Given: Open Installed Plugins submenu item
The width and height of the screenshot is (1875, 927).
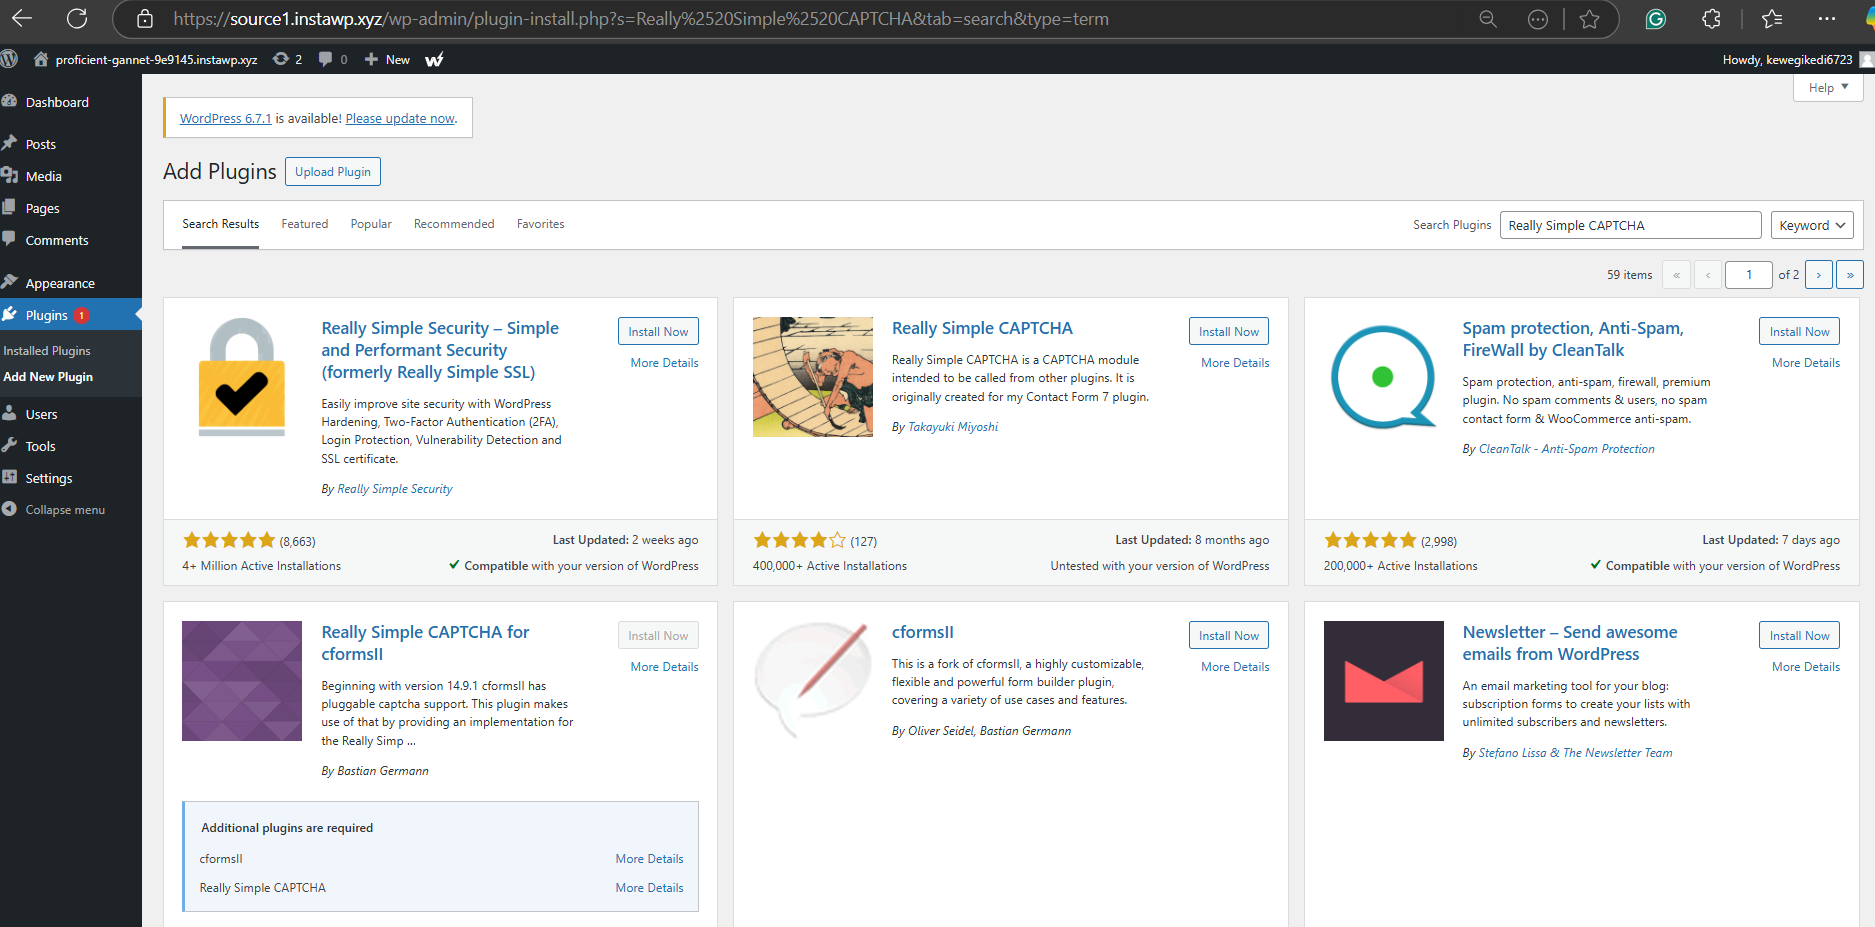Looking at the screenshot, I should pos(47,351).
